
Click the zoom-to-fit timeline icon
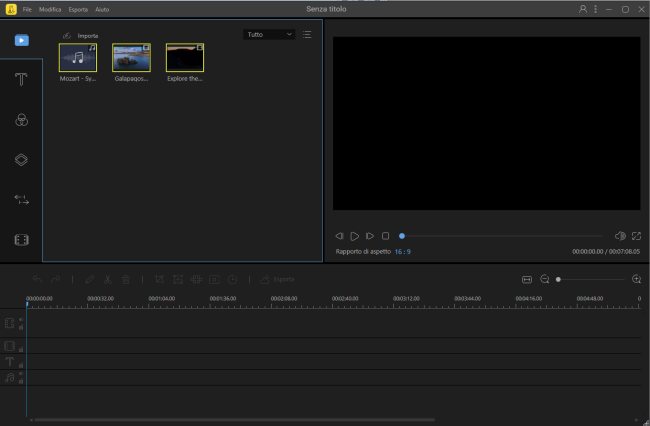[527, 280]
